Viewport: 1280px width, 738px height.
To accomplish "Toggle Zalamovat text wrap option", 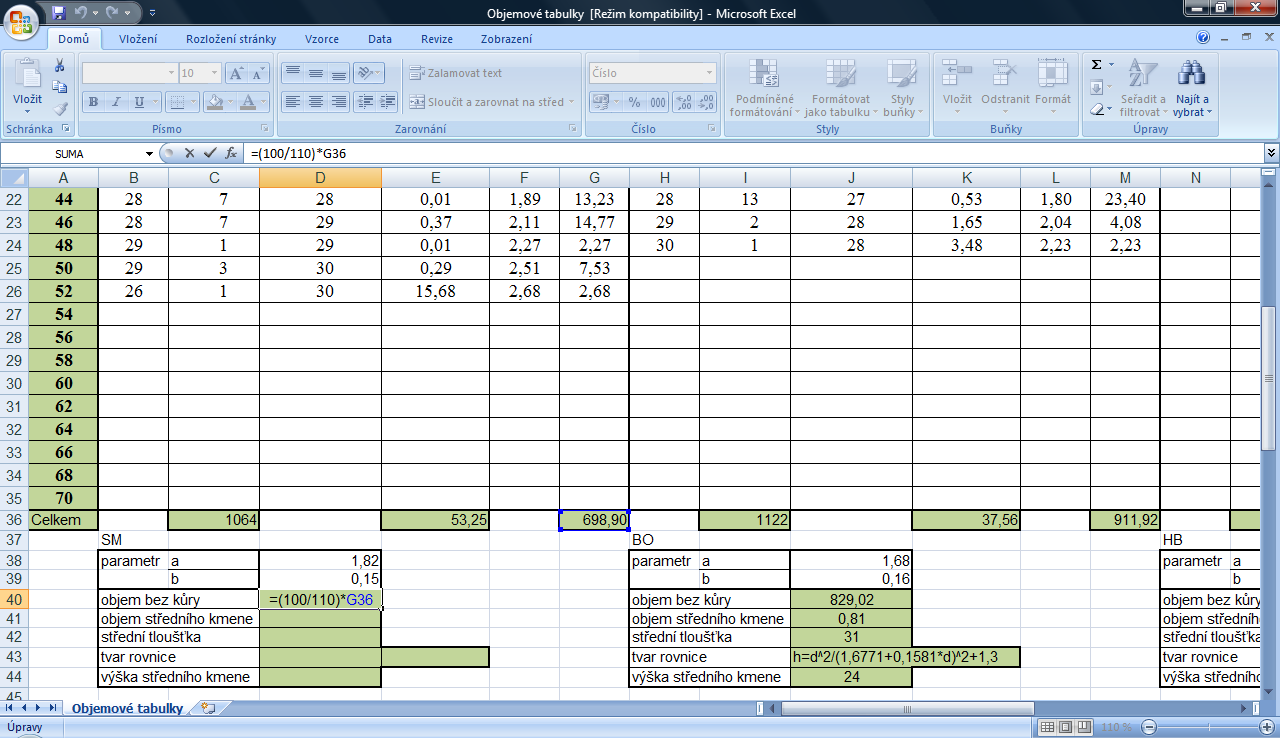I will tap(456, 73).
